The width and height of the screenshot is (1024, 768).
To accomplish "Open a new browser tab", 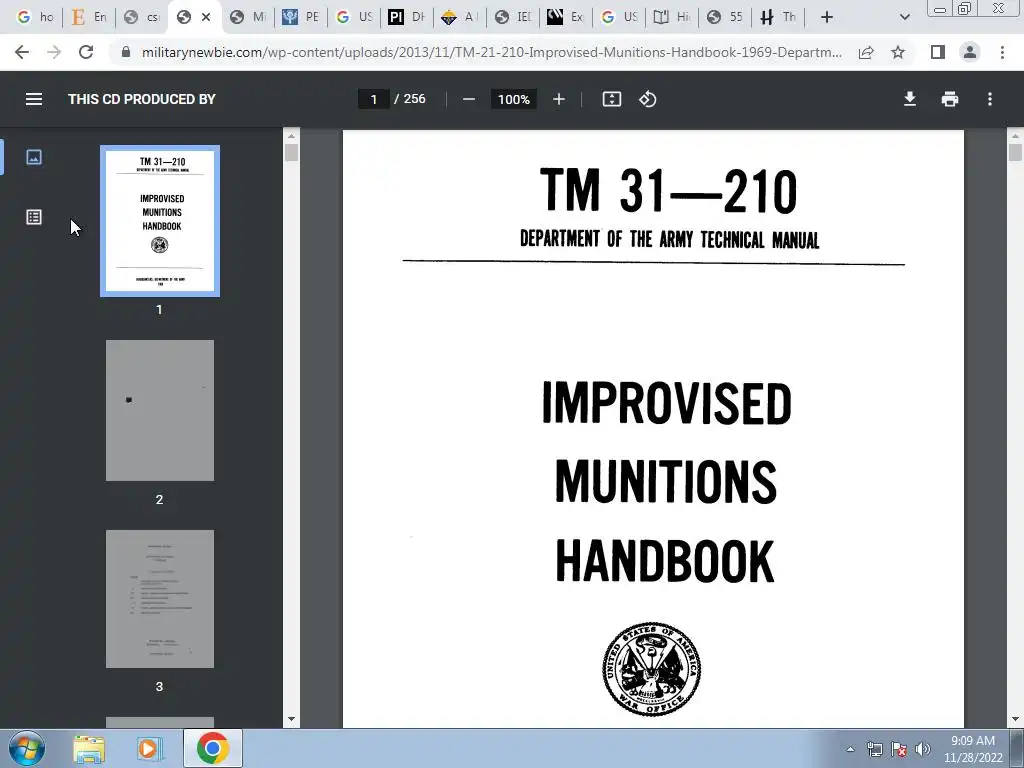I will (x=827, y=17).
